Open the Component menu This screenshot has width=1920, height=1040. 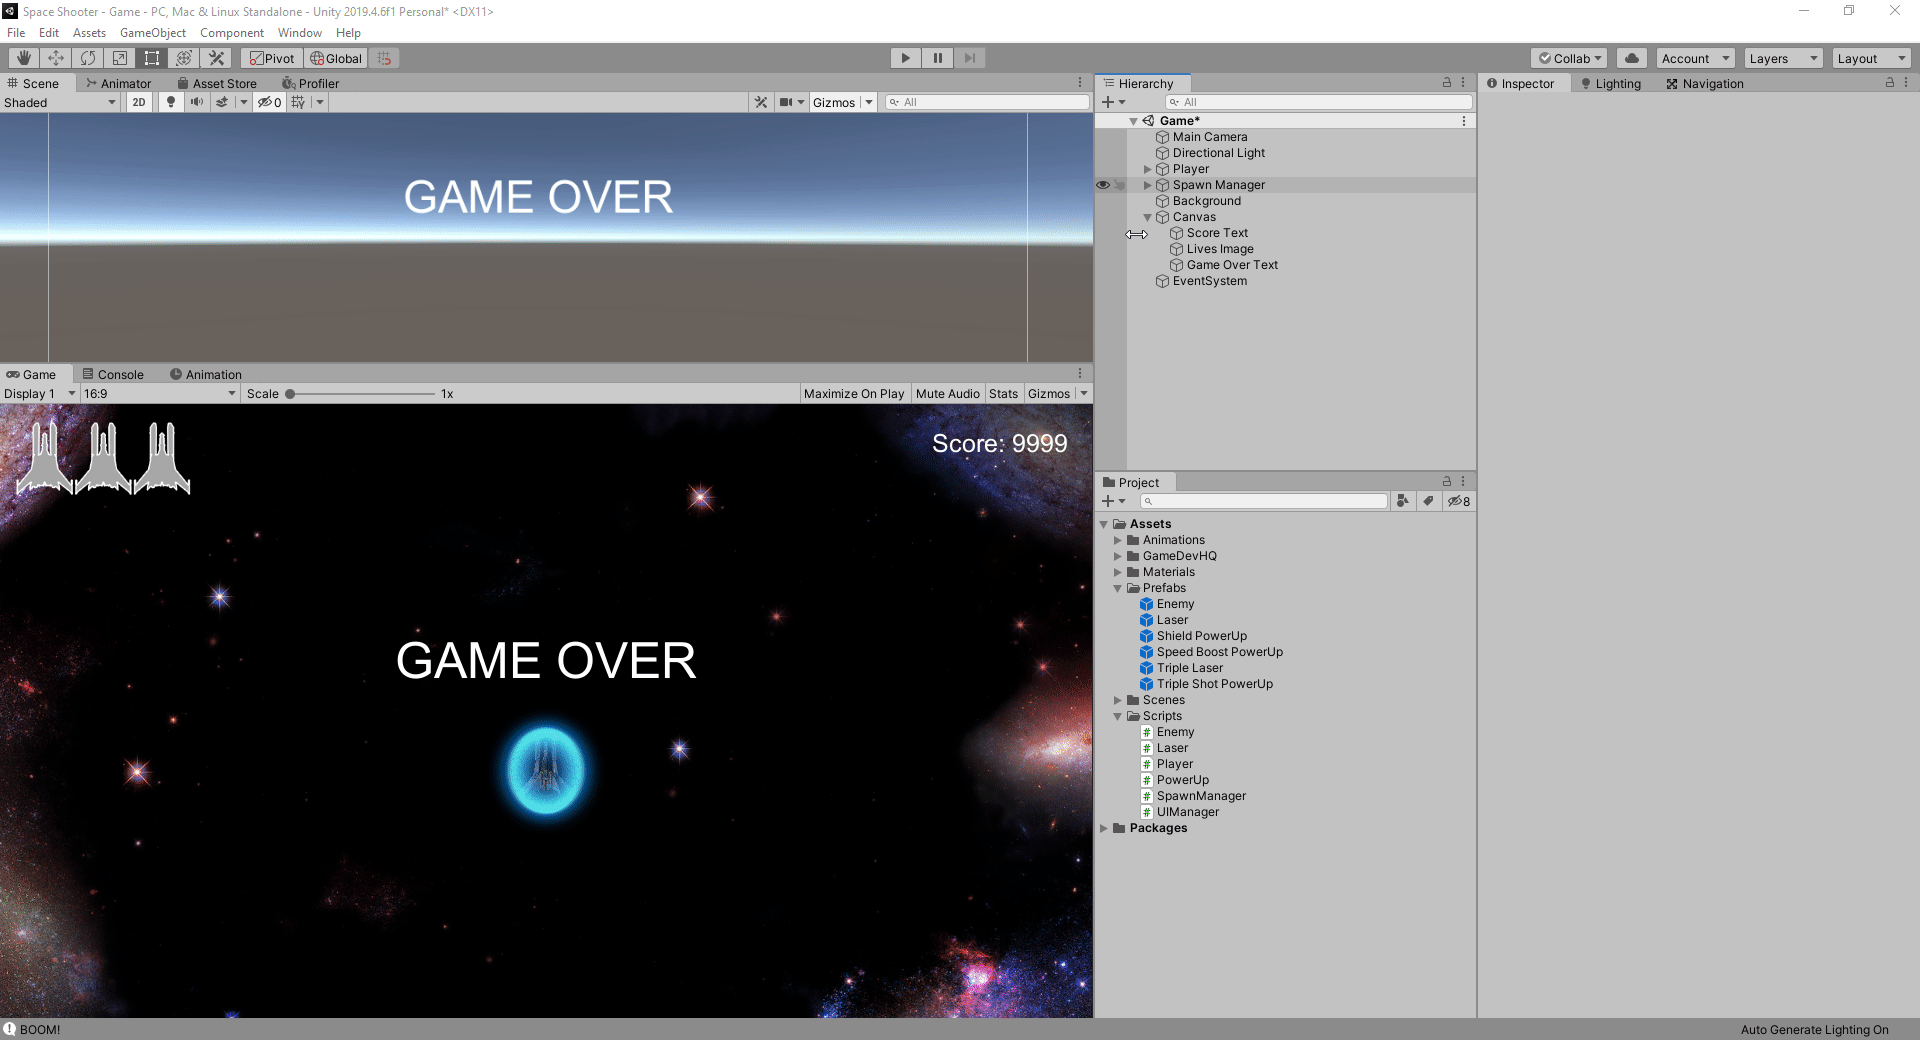pos(232,33)
